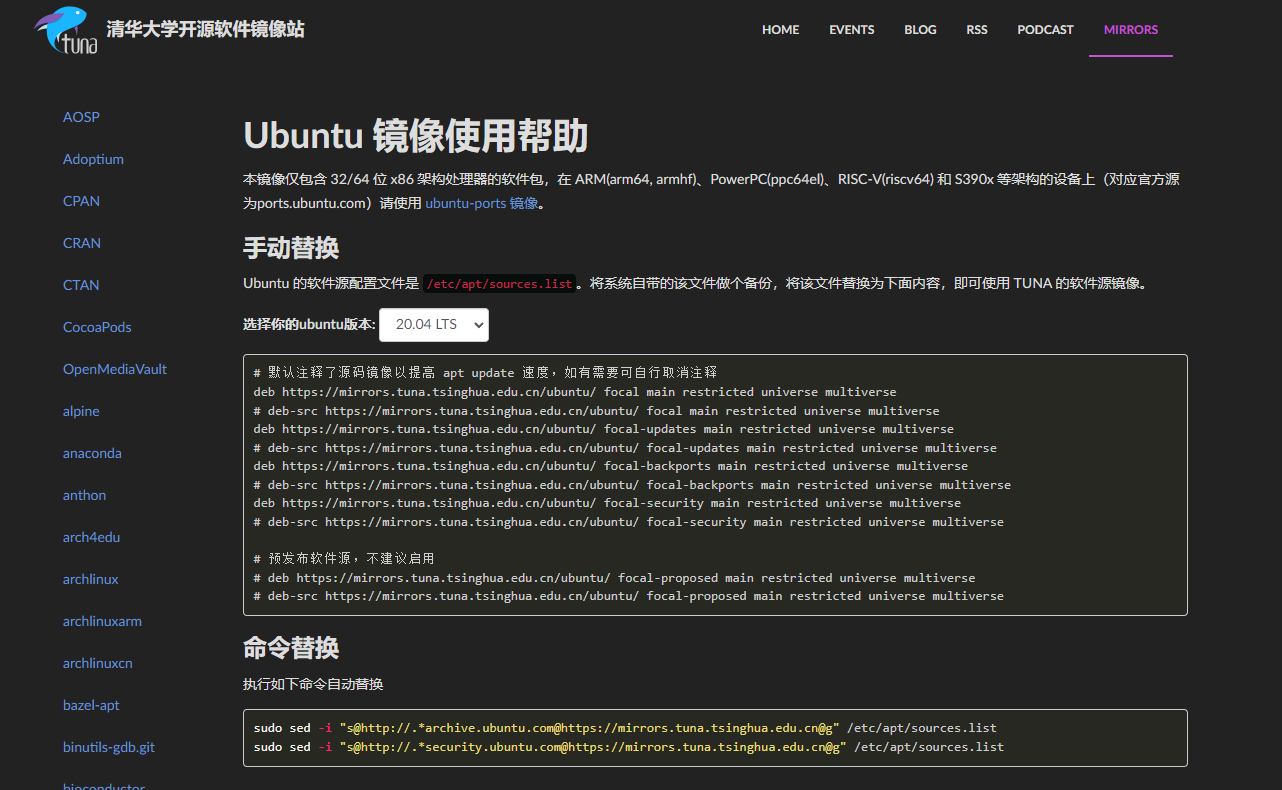The image size is (1282, 790).
Task: Open archlinuxarm in the sidebar
Action: (102, 621)
